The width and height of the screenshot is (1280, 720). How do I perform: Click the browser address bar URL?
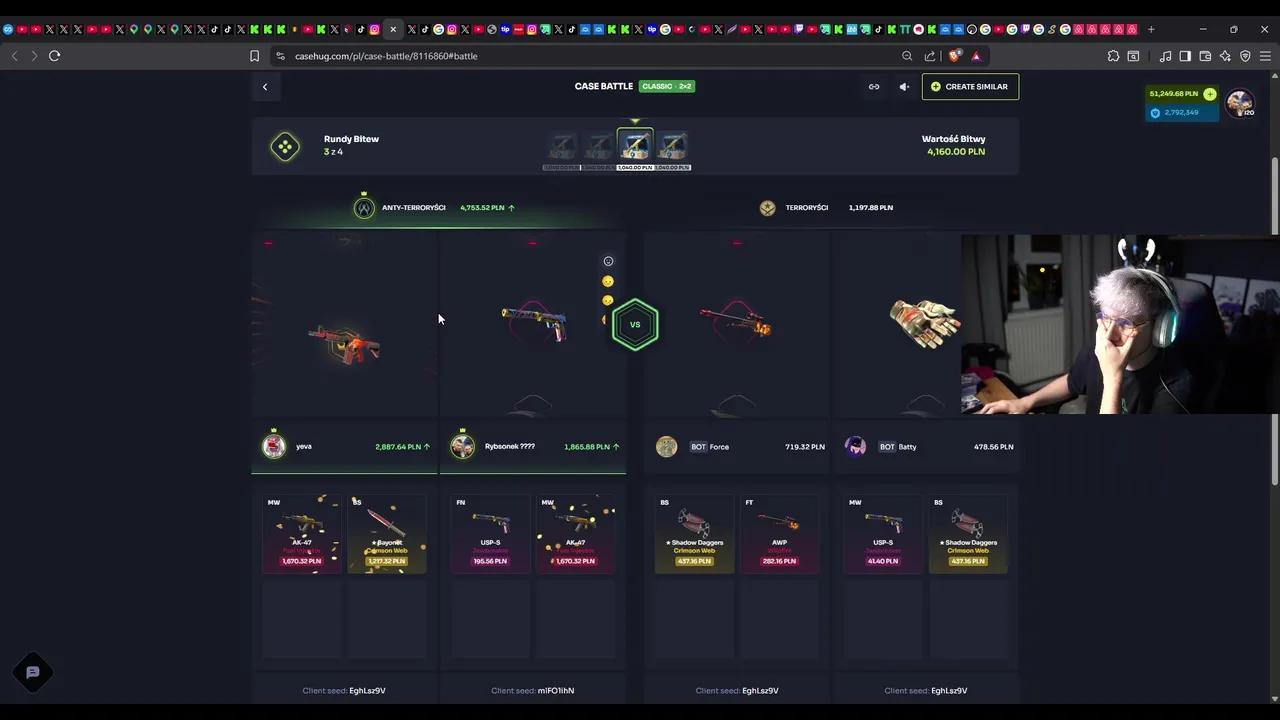tap(386, 56)
